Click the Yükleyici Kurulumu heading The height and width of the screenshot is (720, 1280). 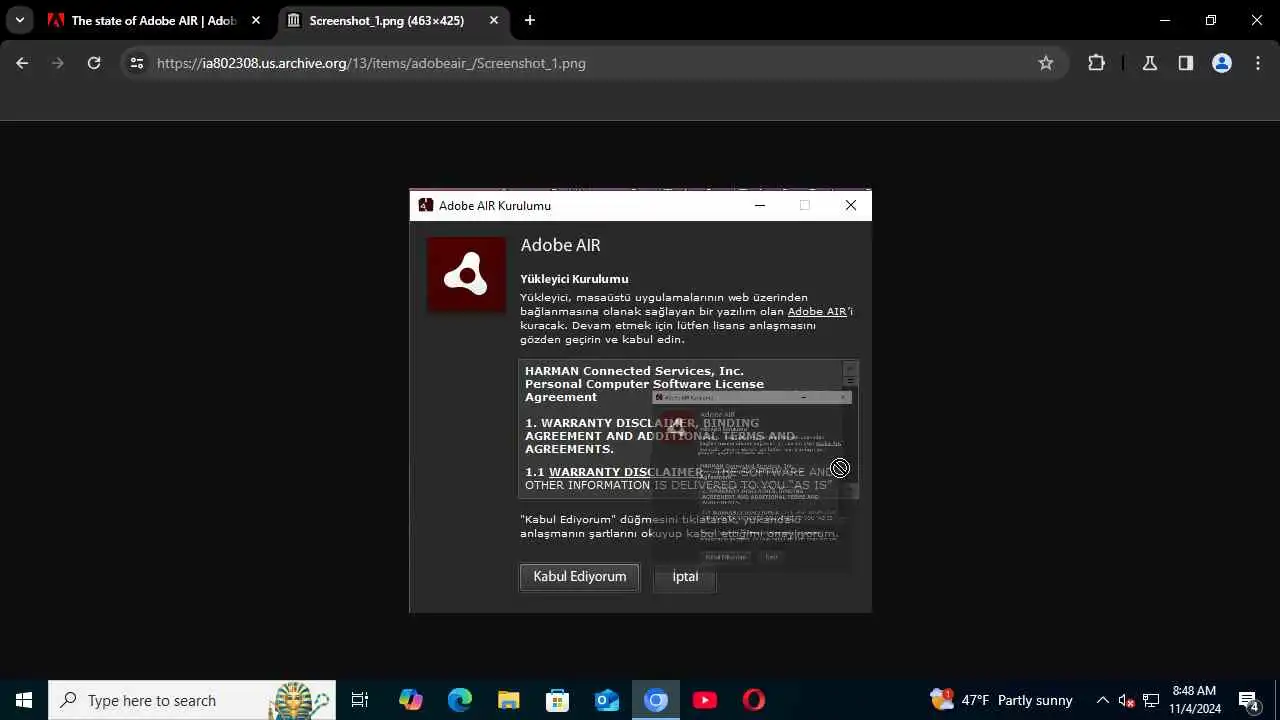574,279
